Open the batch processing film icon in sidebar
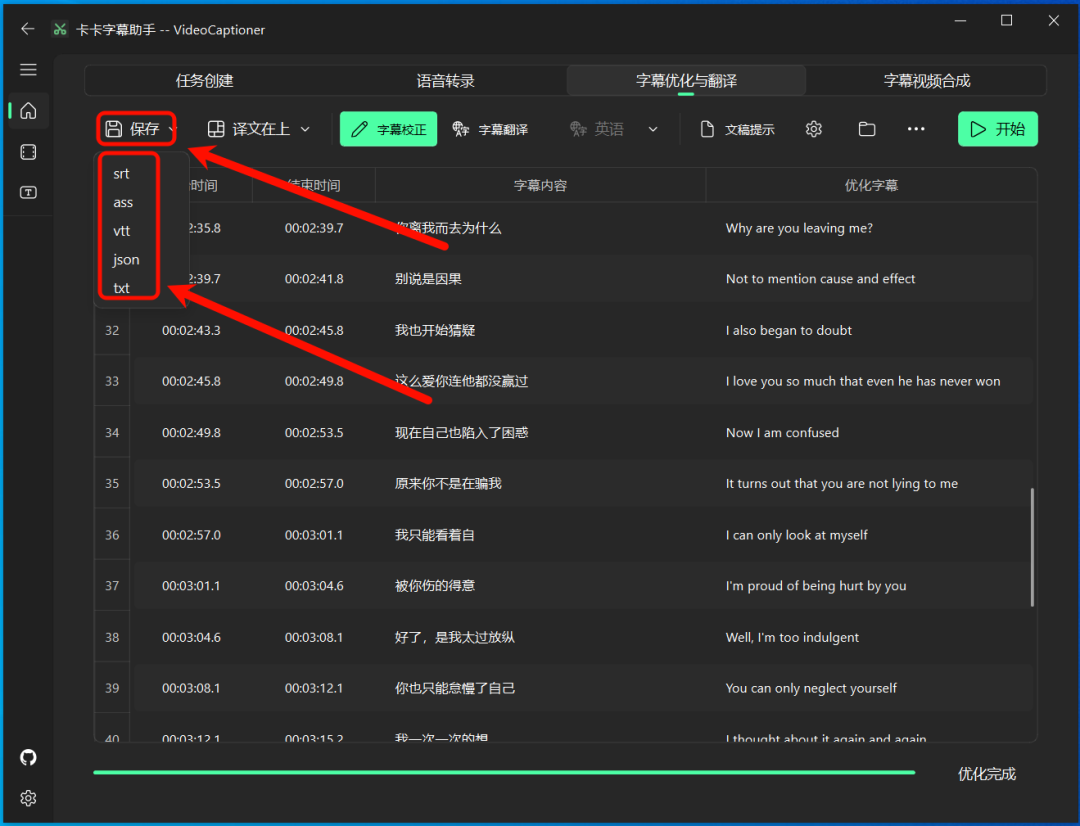Screen dimensions: 1080x826 (28, 152)
